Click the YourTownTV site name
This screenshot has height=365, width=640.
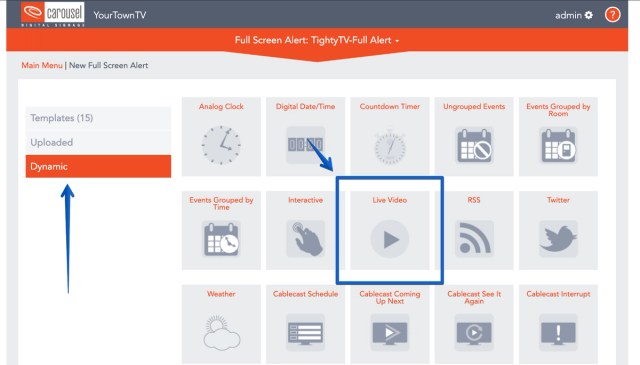[x=120, y=15]
